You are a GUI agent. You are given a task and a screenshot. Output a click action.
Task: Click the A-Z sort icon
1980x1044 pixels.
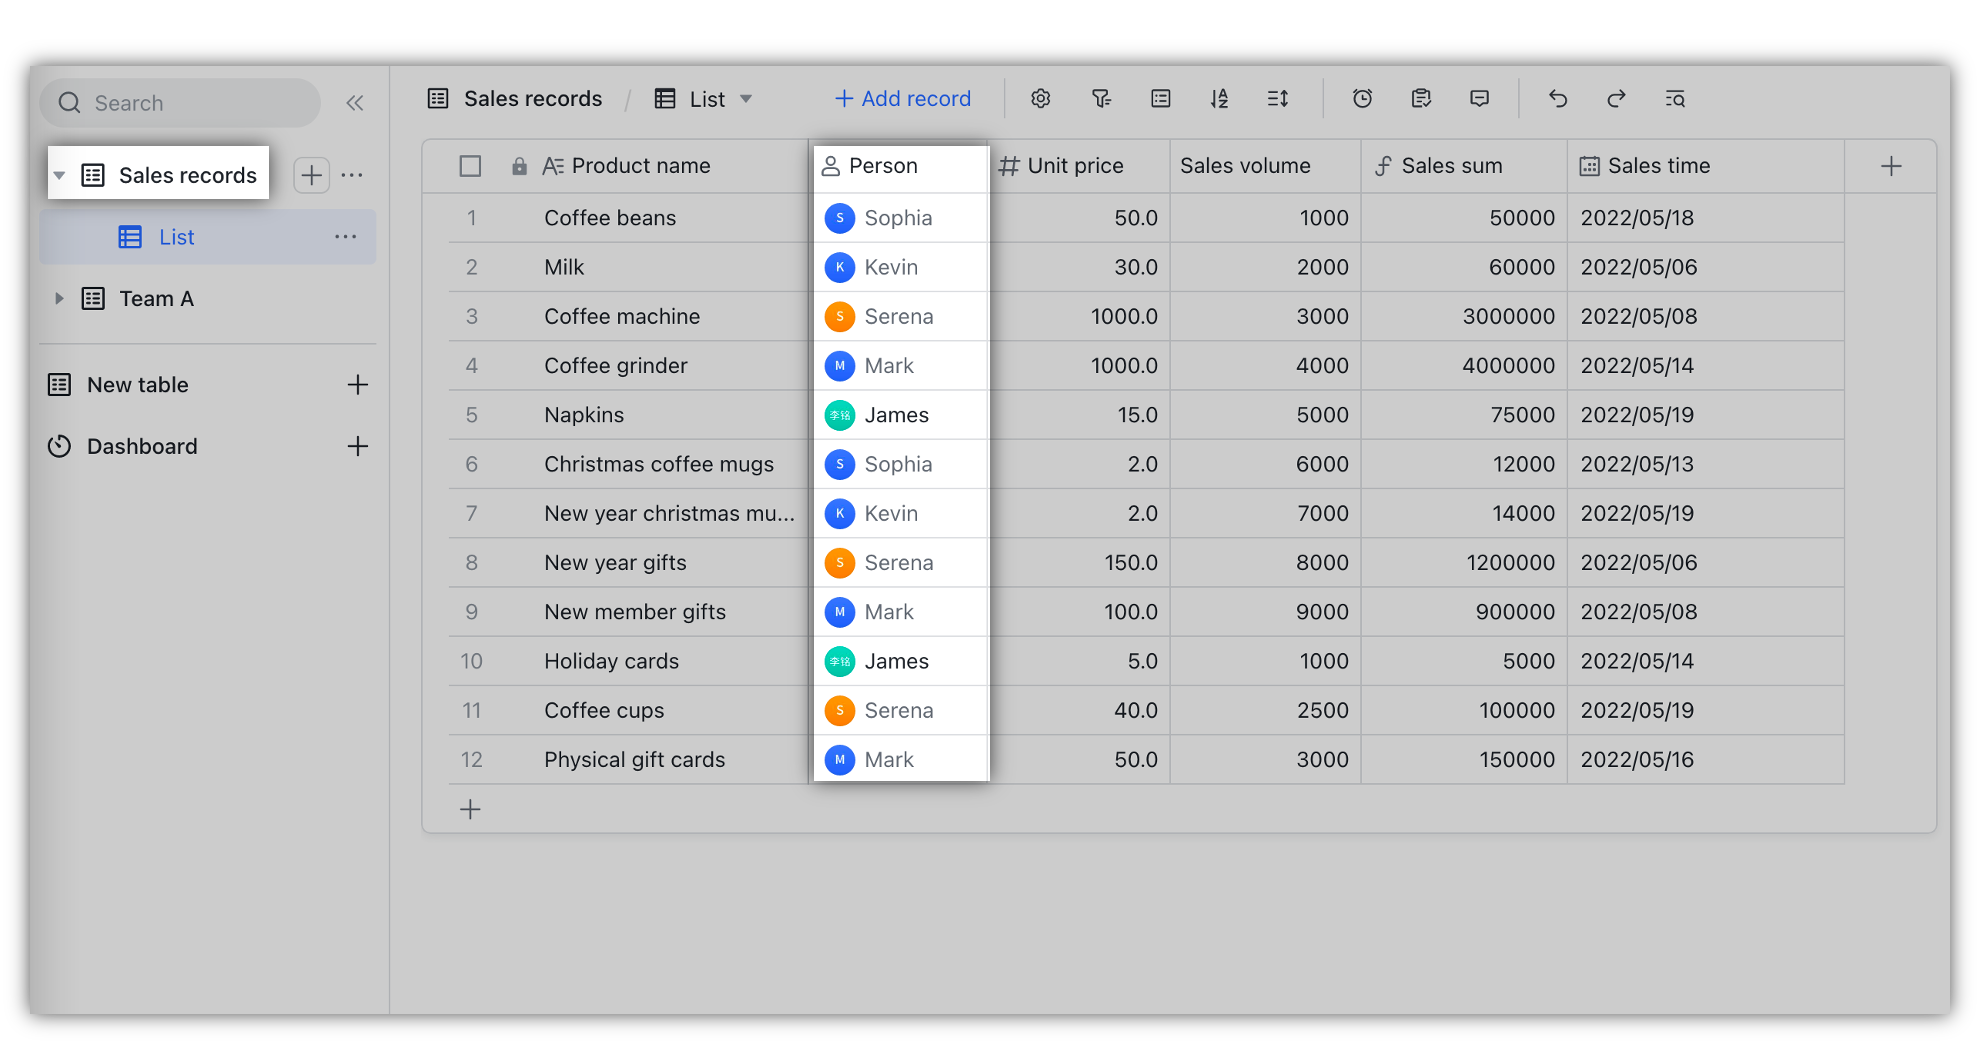[x=1219, y=99]
